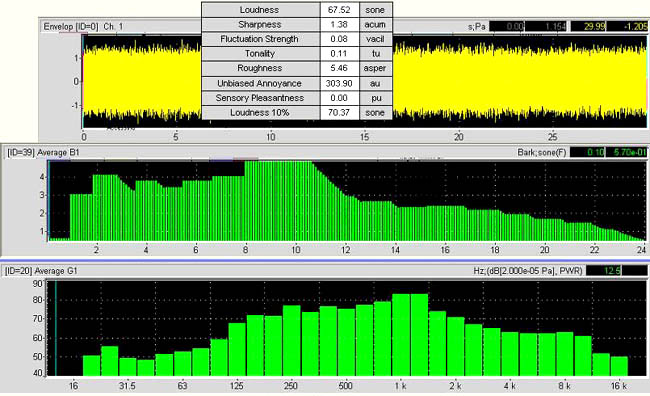Click the 12.5 Hz frequency readout field
The height and width of the screenshot is (396, 650).
coord(605,271)
